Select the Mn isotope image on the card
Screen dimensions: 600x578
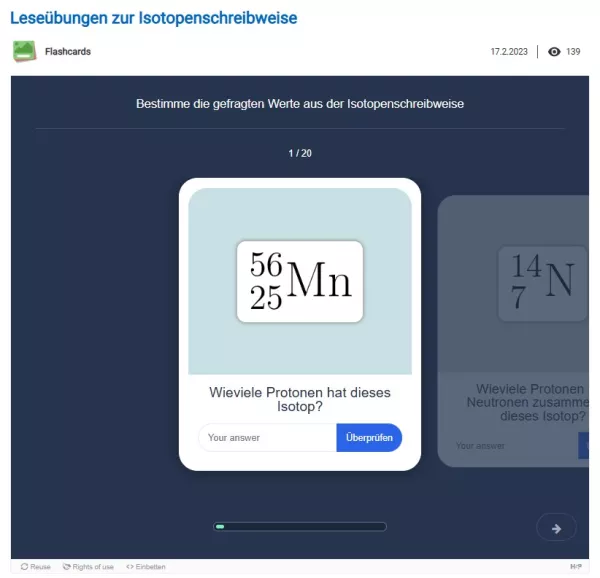(300, 282)
